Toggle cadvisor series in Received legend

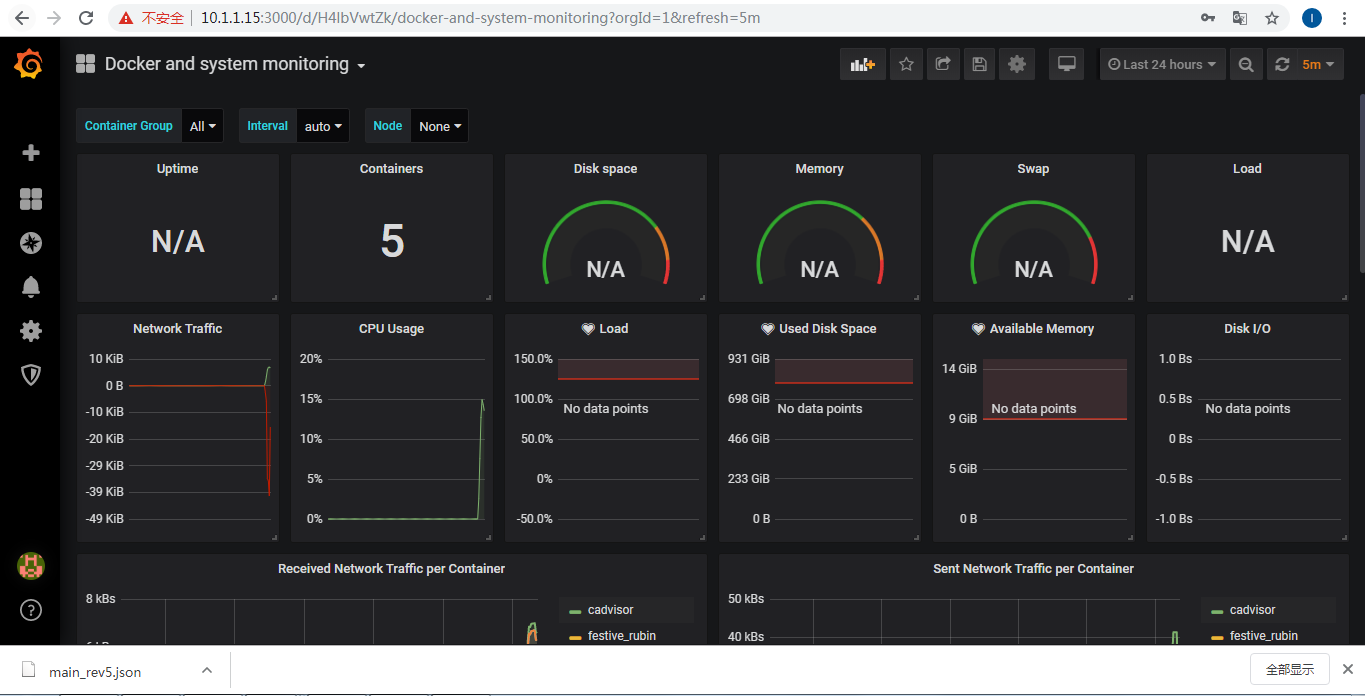[610, 610]
